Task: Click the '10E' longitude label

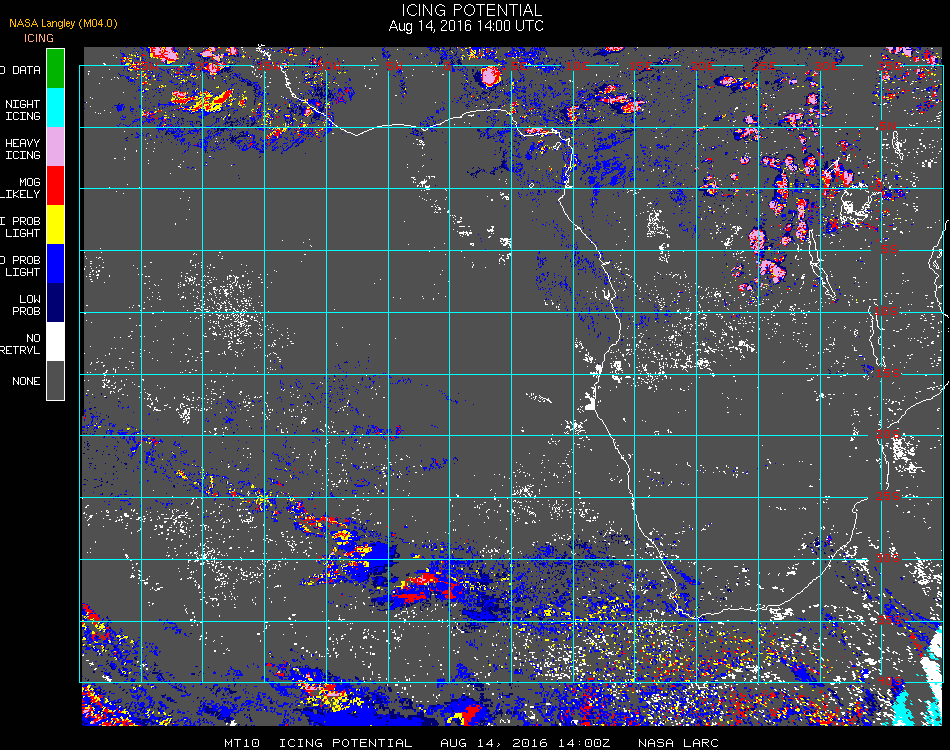Action: [577, 65]
